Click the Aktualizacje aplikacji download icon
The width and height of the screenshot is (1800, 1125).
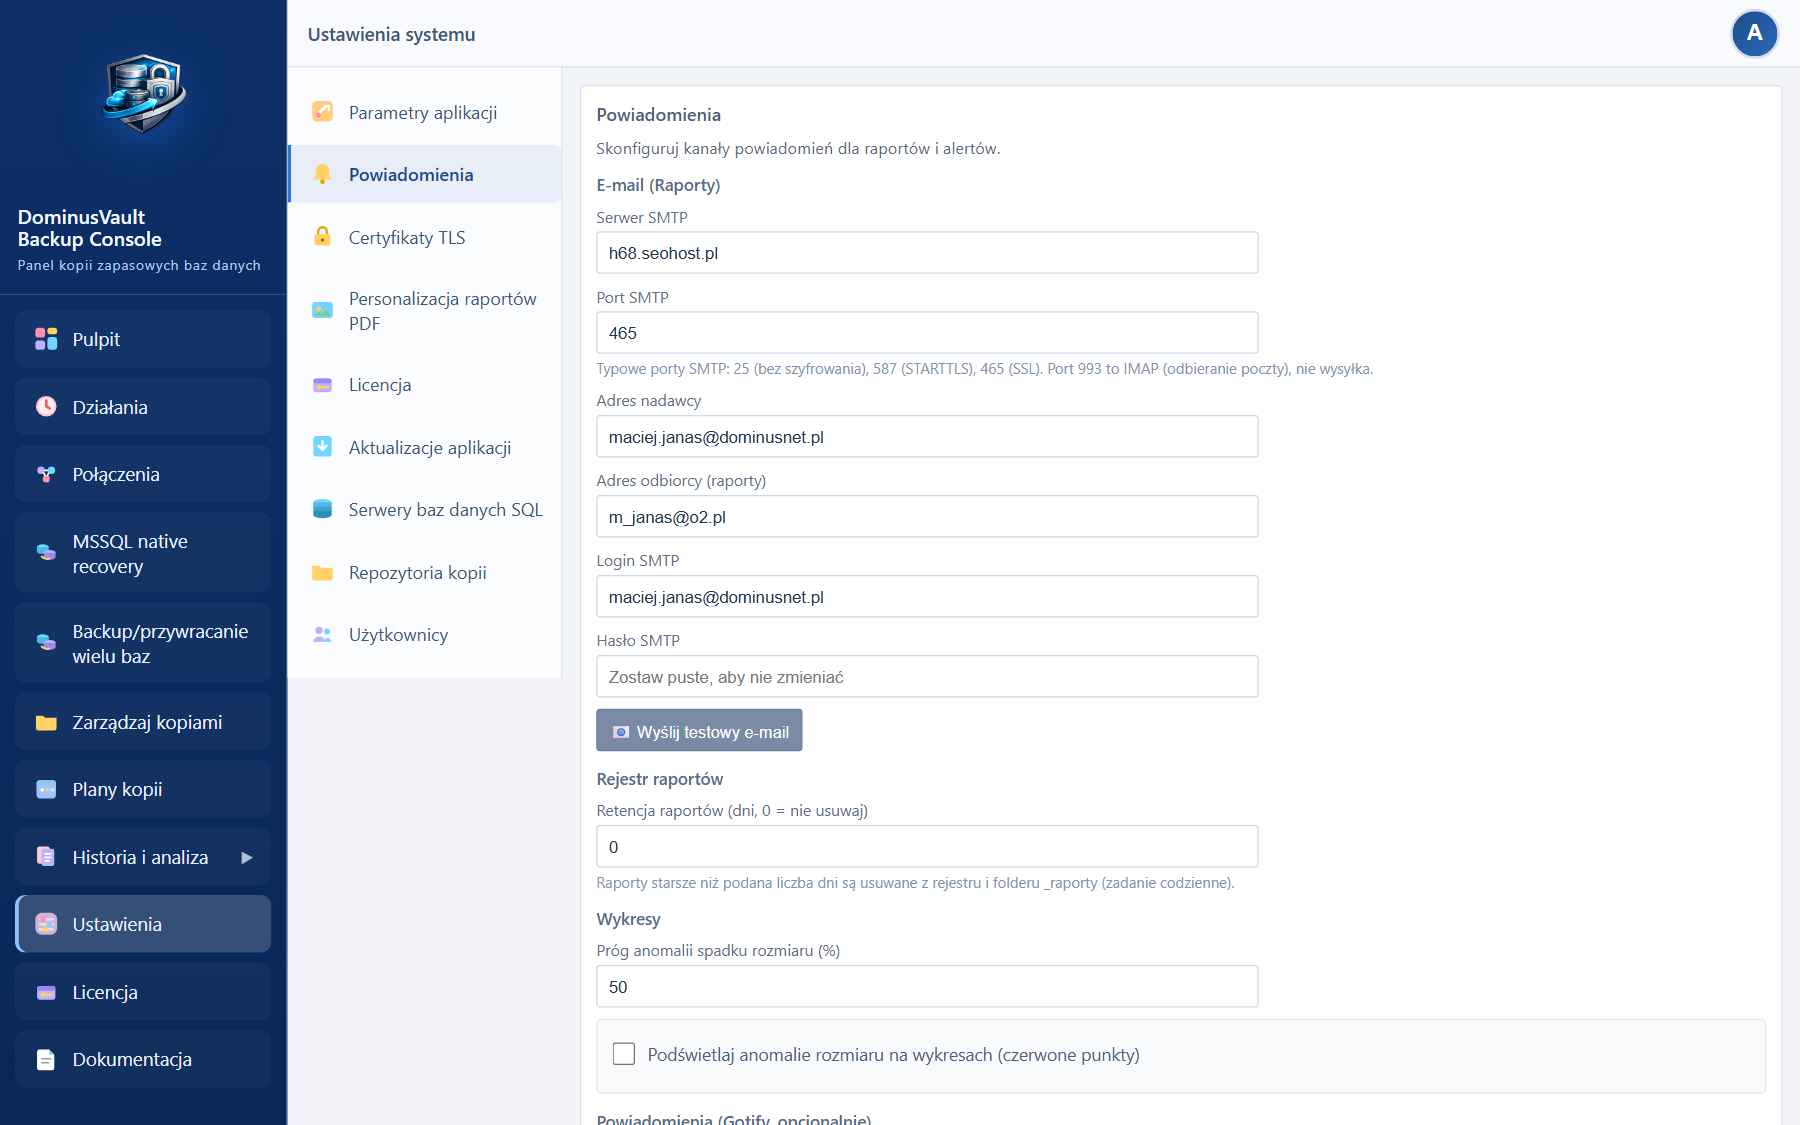[322, 447]
